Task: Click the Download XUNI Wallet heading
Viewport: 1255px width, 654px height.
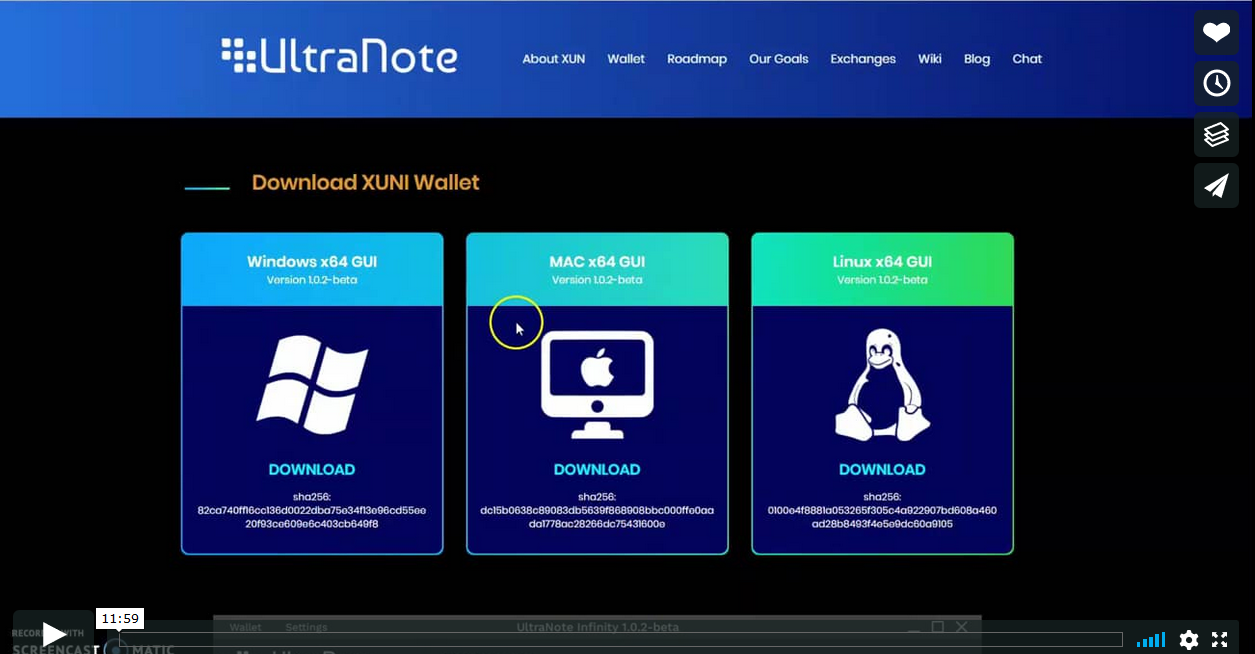Action: pyautogui.click(x=366, y=183)
